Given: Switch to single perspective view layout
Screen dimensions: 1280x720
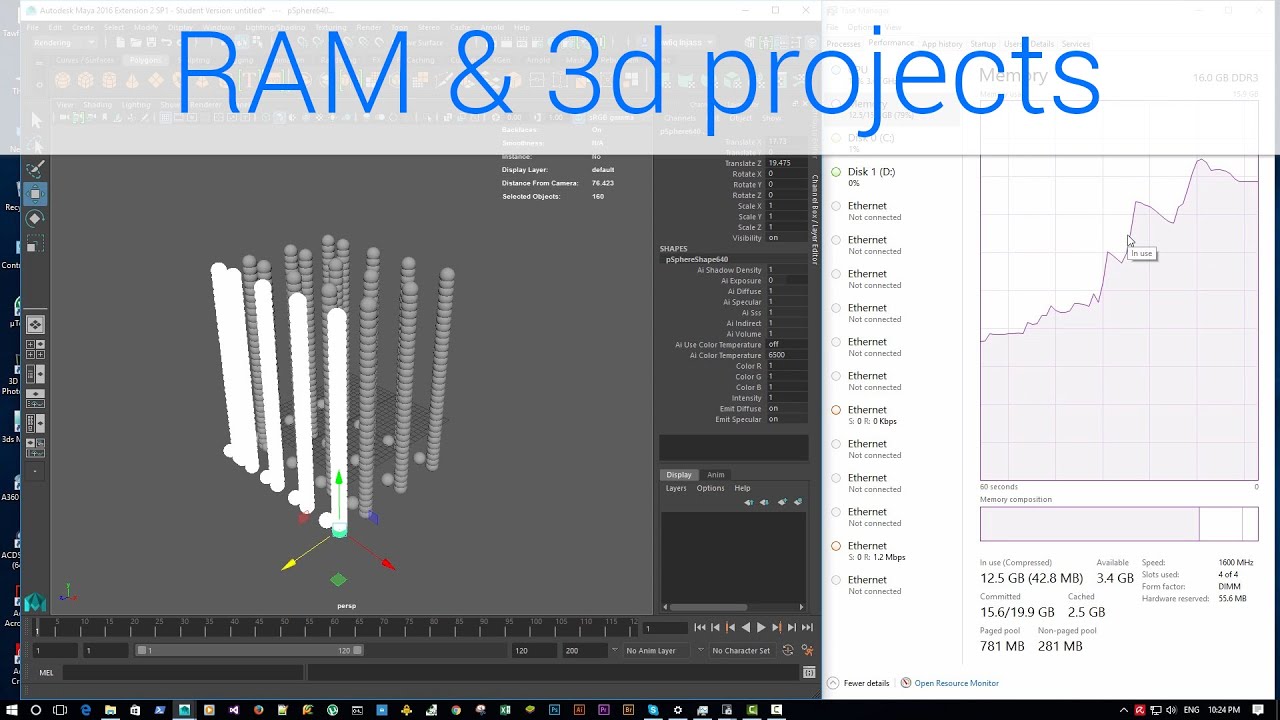Looking at the screenshot, I should (34, 324).
